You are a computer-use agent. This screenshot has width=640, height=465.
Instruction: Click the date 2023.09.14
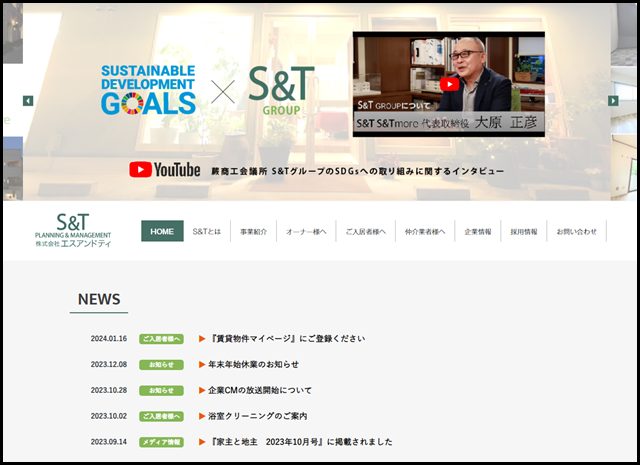(109, 442)
